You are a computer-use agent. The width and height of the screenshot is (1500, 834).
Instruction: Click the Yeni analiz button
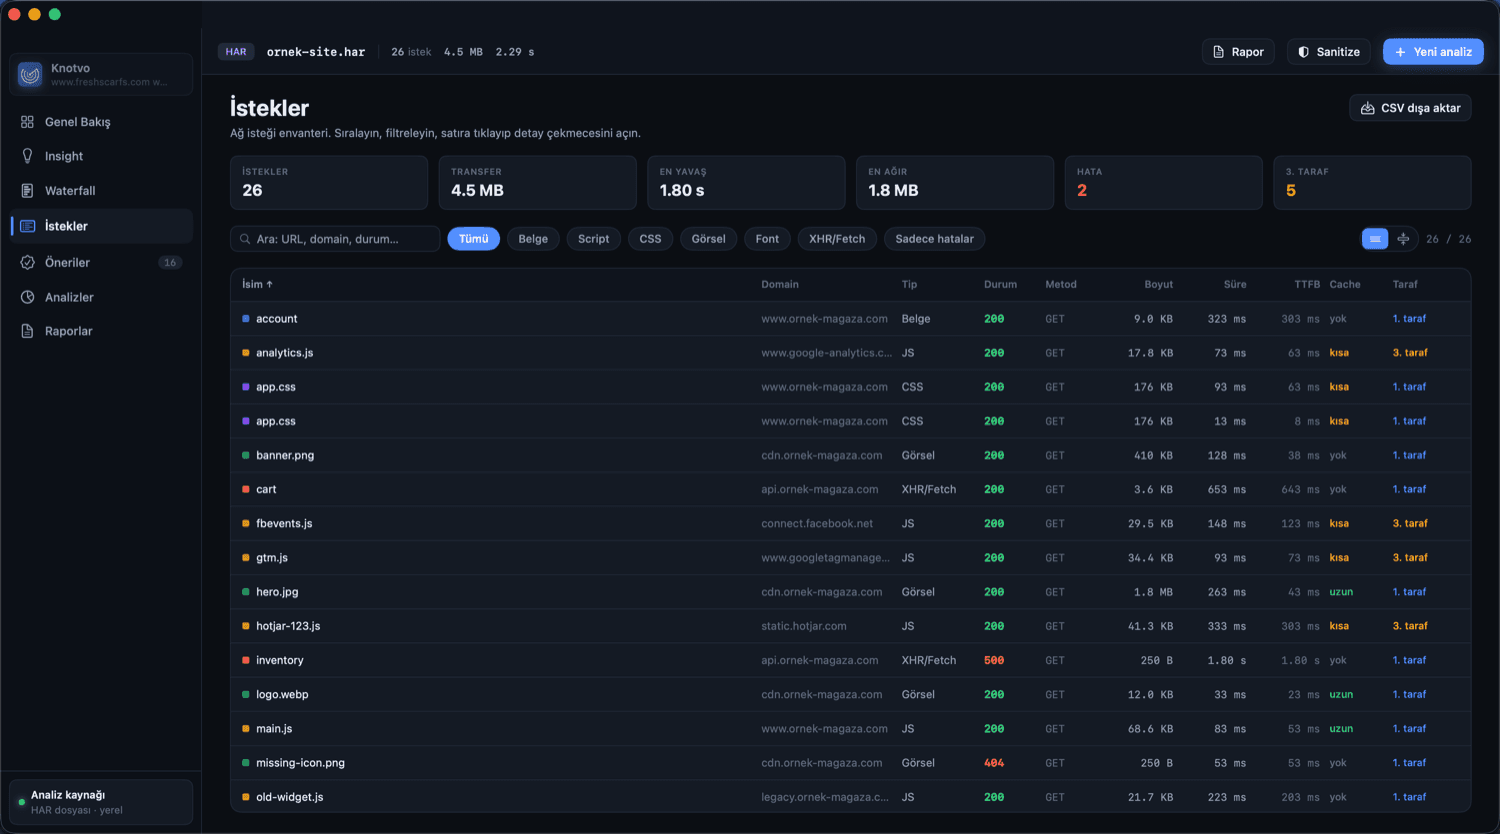tap(1433, 52)
